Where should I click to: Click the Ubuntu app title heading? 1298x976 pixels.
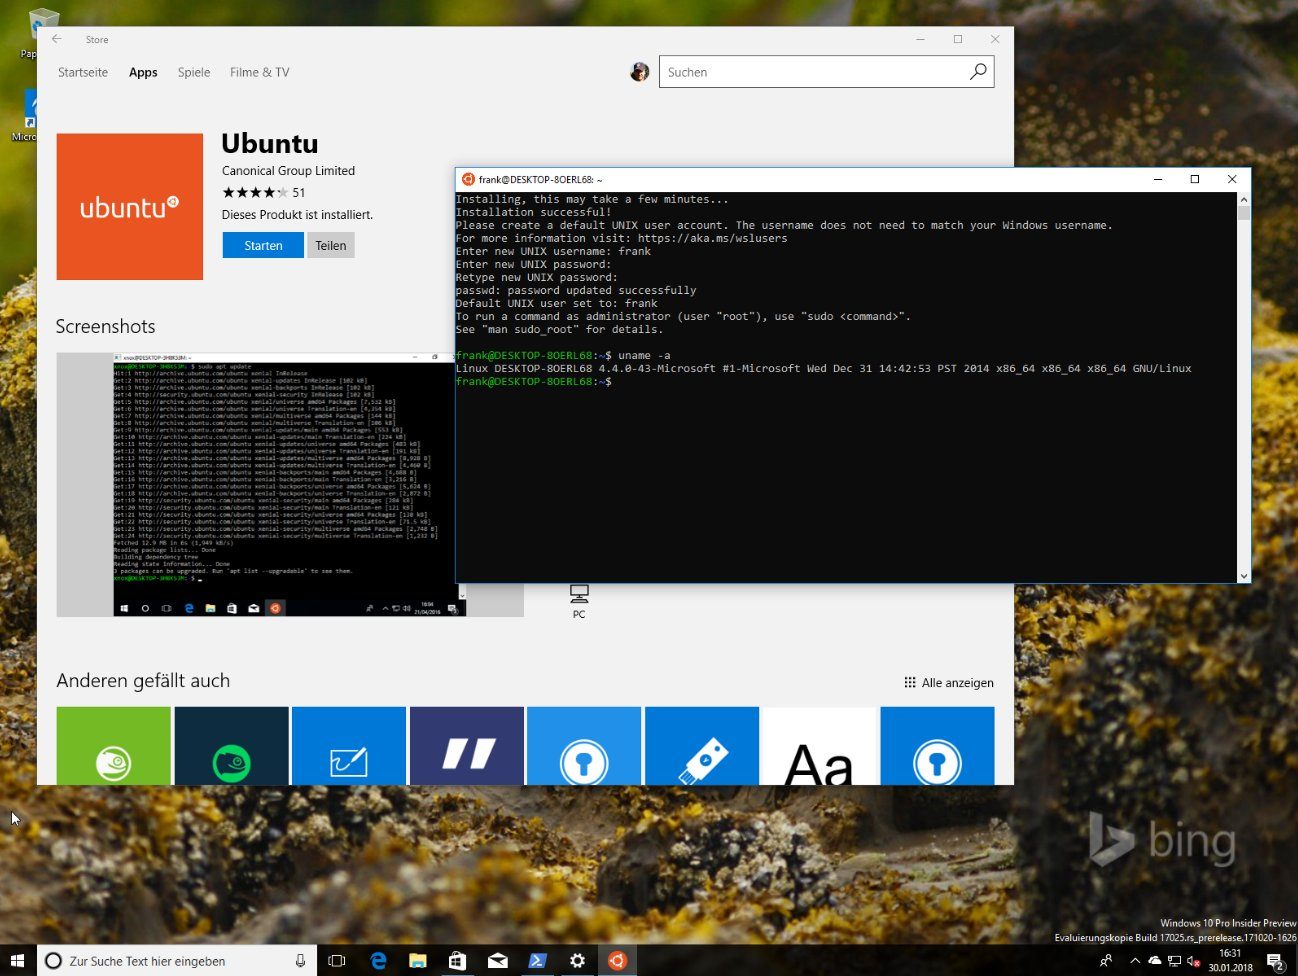click(270, 143)
